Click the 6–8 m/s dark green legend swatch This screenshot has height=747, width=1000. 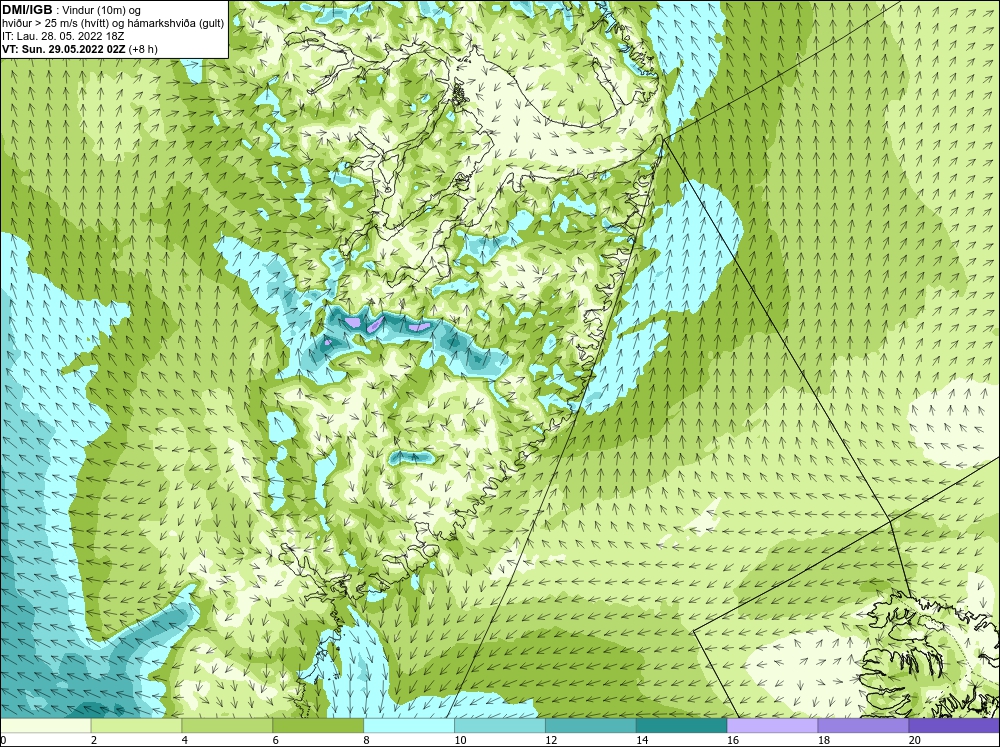(x=318, y=726)
